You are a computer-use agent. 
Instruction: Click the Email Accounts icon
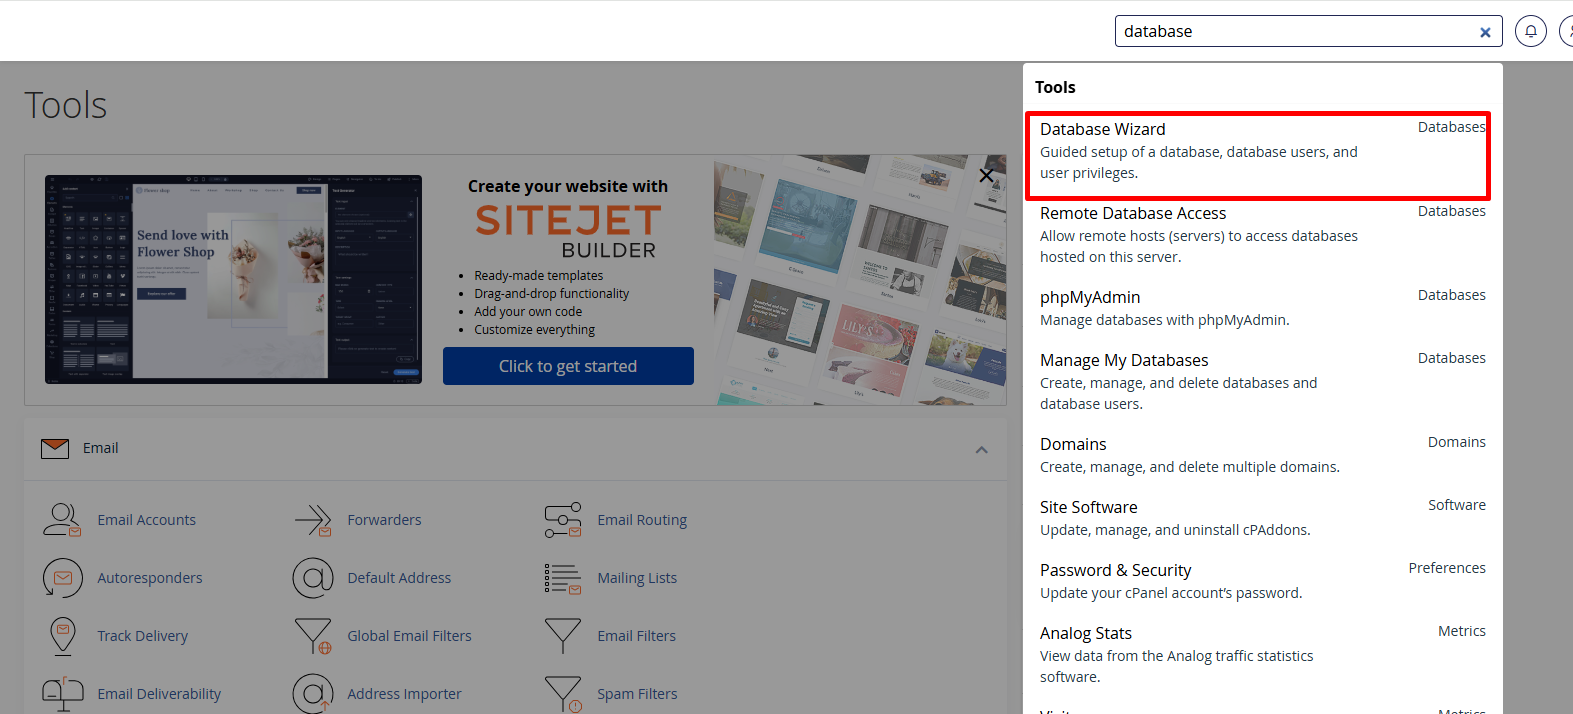pyautogui.click(x=62, y=520)
